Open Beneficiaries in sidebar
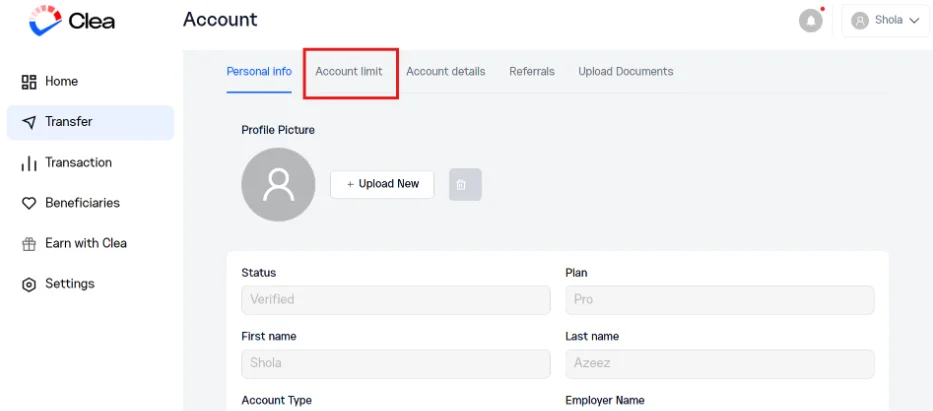 coord(90,203)
